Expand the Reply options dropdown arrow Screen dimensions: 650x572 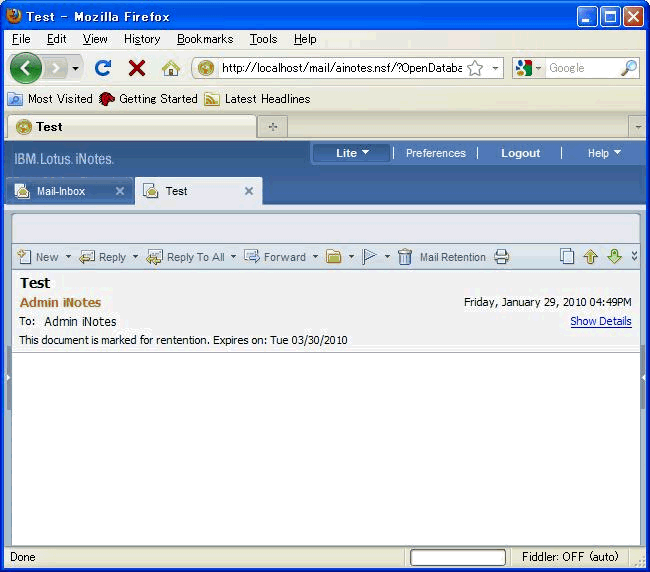pyautogui.click(x=135, y=257)
